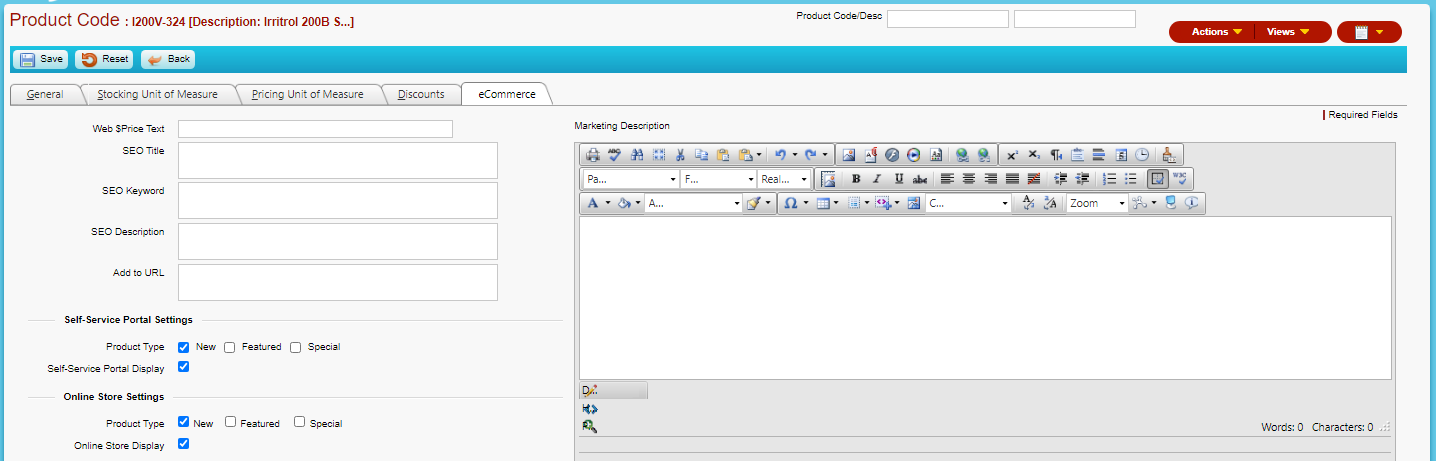Click the SEO Title text area

coord(338,160)
